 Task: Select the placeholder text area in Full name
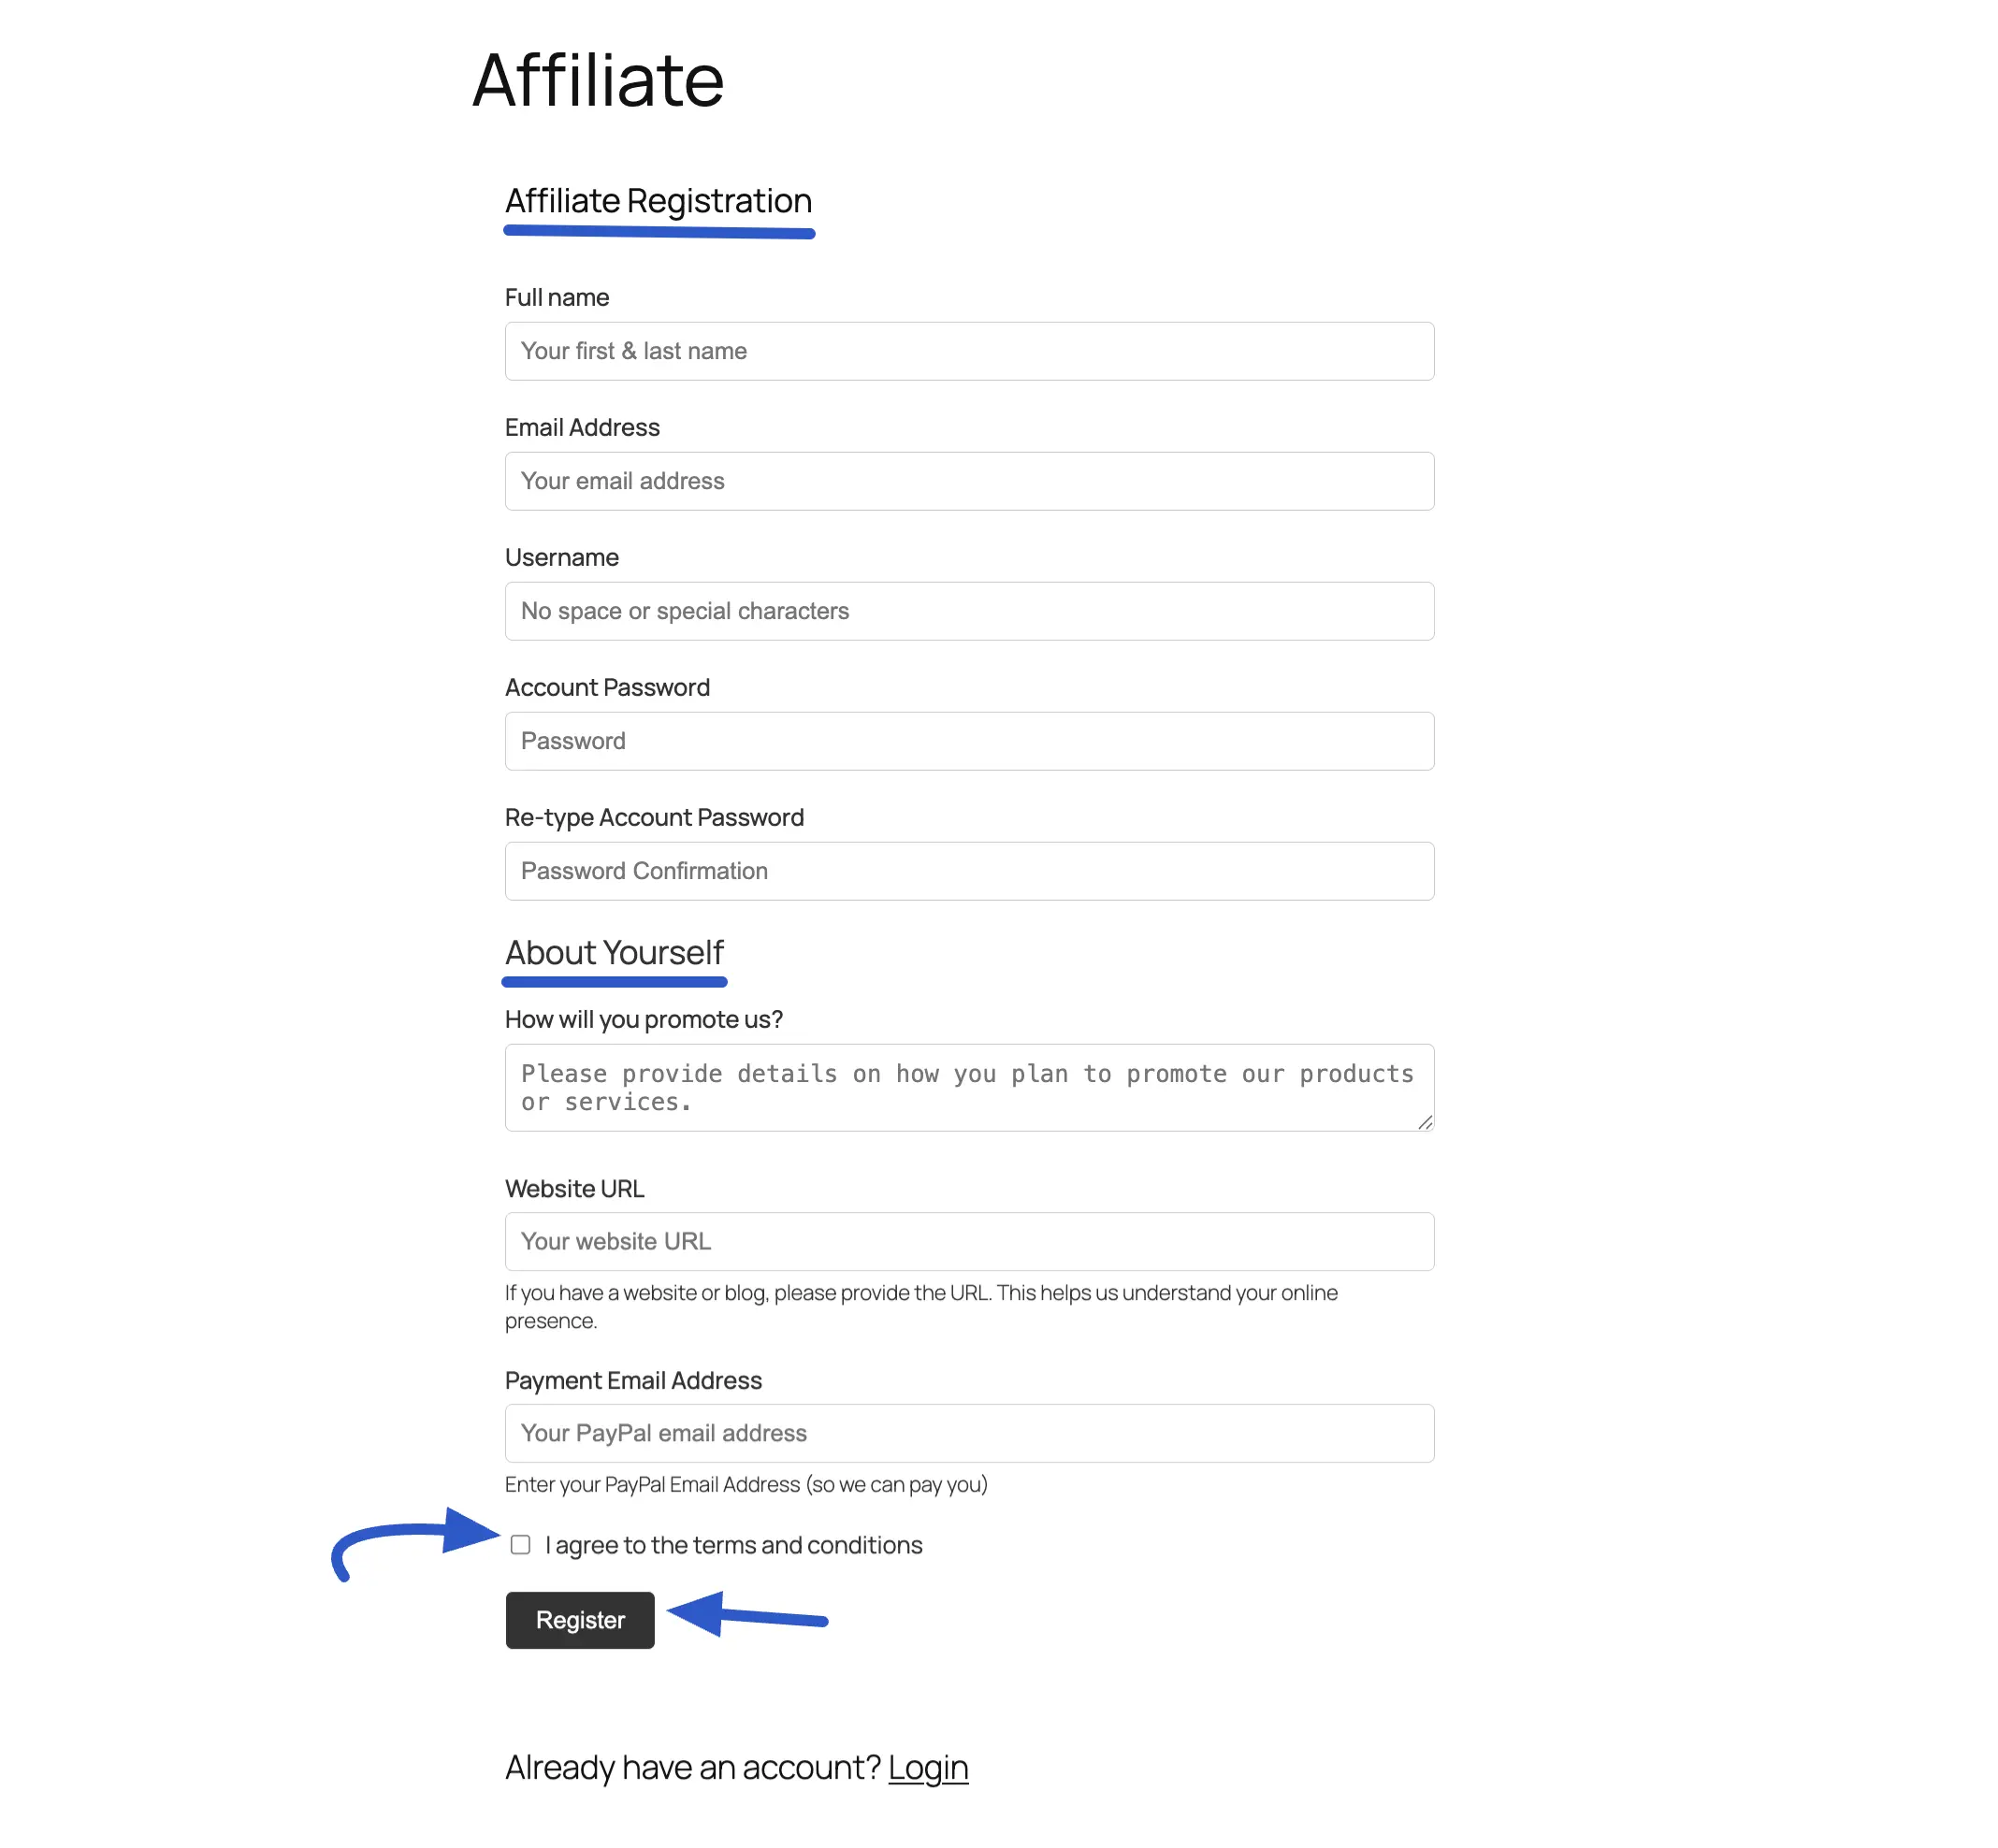pyautogui.click(x=633, y=351)
